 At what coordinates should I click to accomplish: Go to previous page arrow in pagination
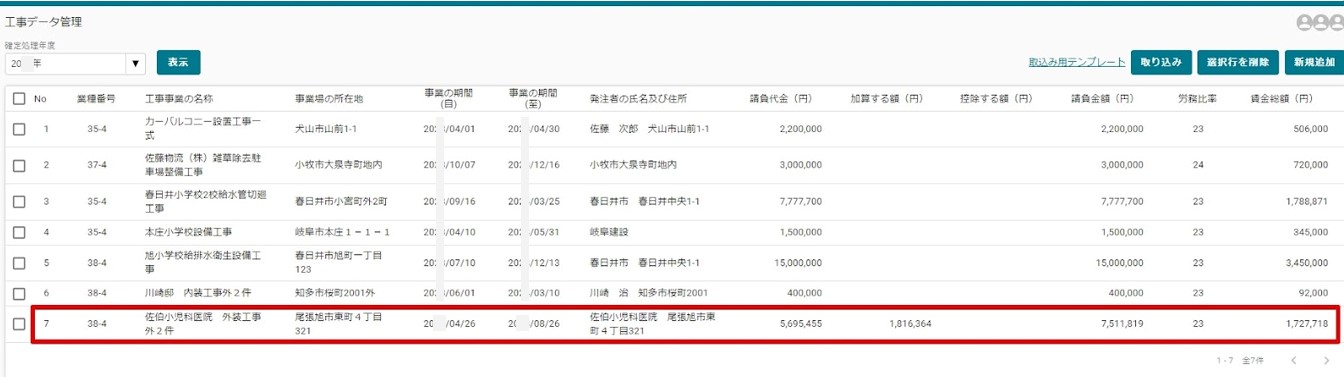(1294, 360)
